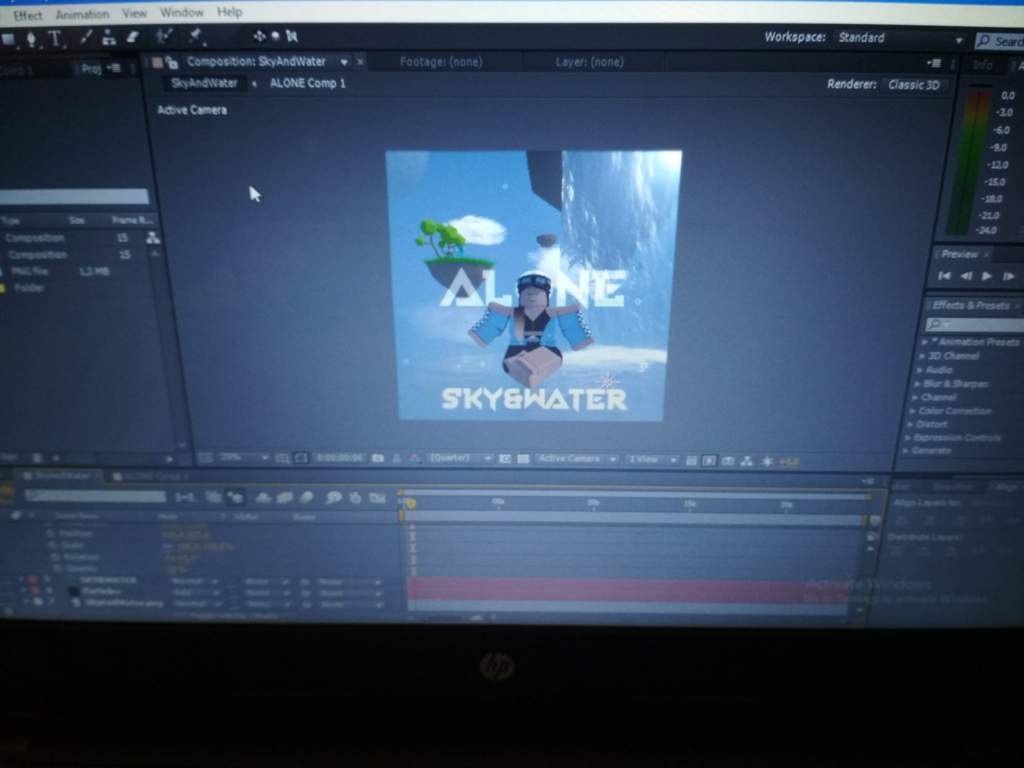The image size is (1024, 768).
Task: Close the Preview panel tab
Action: tap(986, 254)
